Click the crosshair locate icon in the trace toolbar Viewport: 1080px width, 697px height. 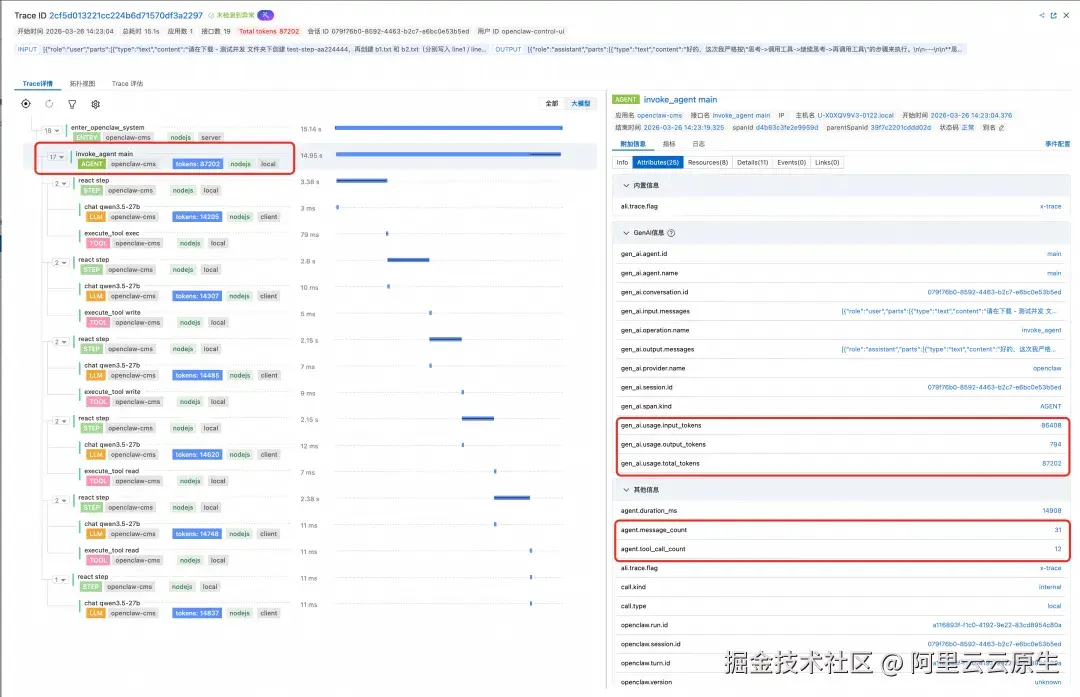(25, 104)
